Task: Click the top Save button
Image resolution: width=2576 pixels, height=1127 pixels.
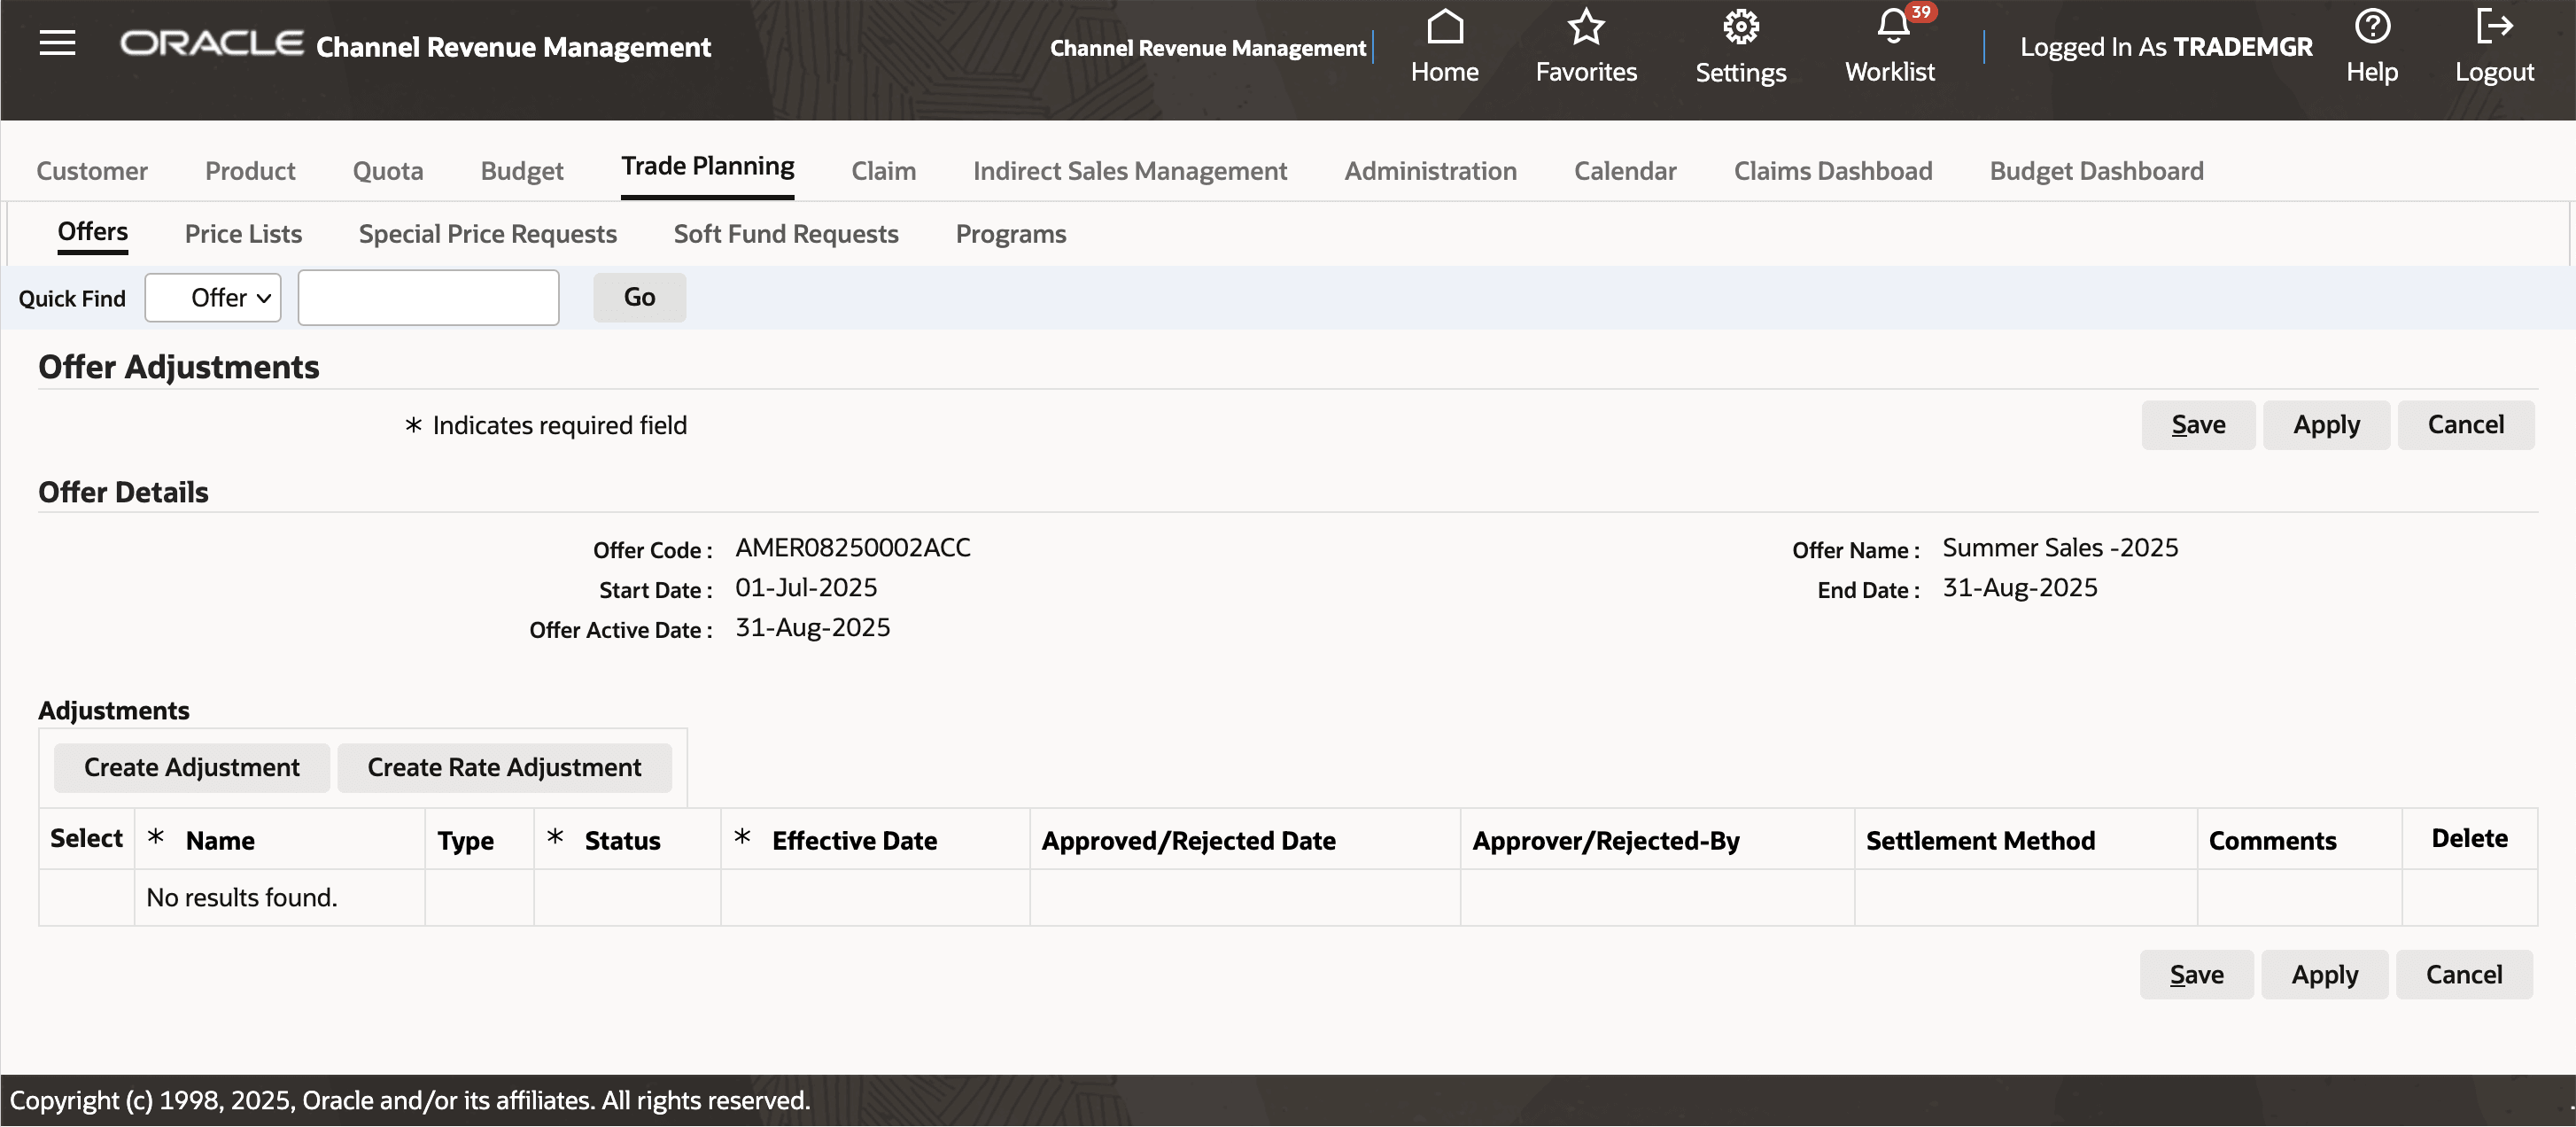Action: pyautogui.click(x=2197, y=425)
